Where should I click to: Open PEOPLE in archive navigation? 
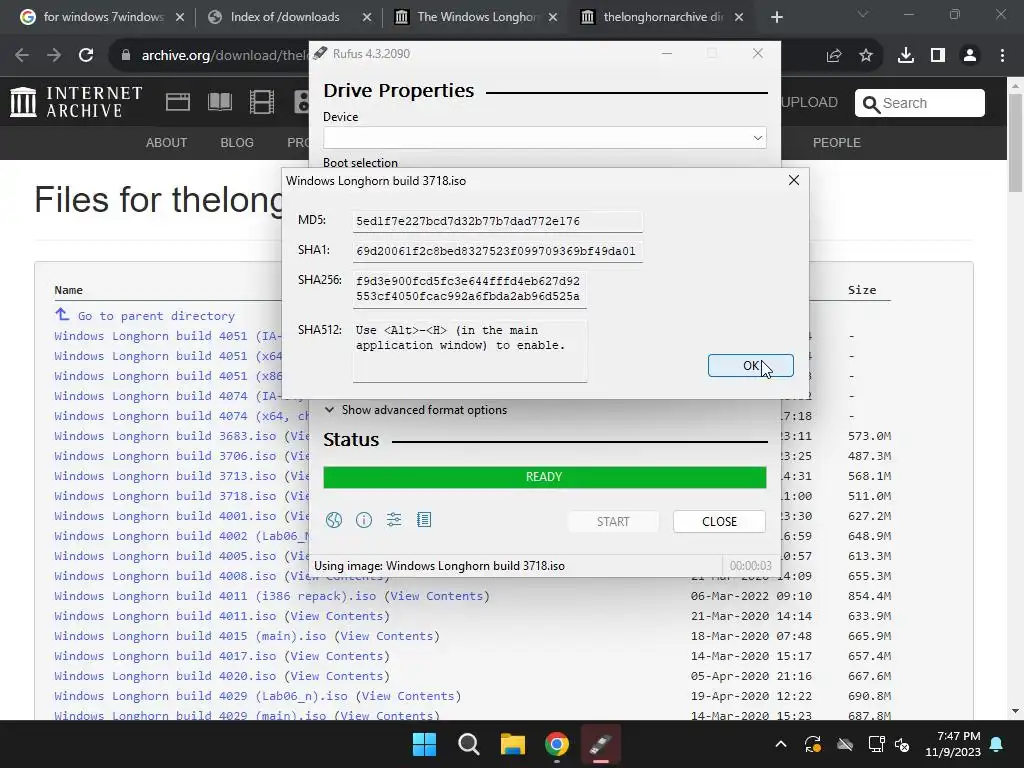tap(837, 142)
